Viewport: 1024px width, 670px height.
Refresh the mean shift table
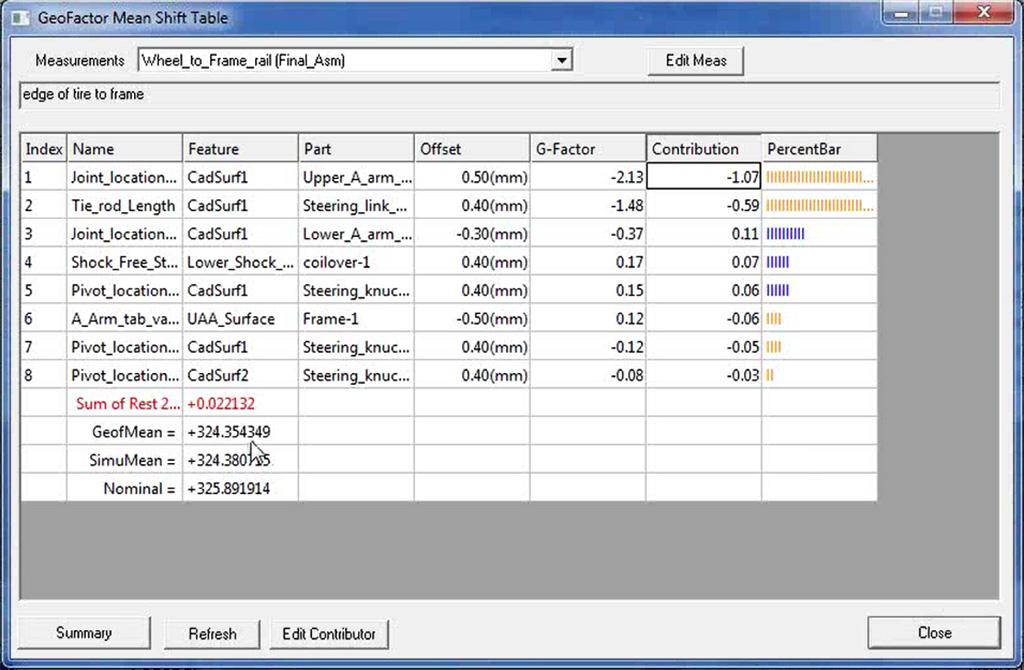coord(211,633)
